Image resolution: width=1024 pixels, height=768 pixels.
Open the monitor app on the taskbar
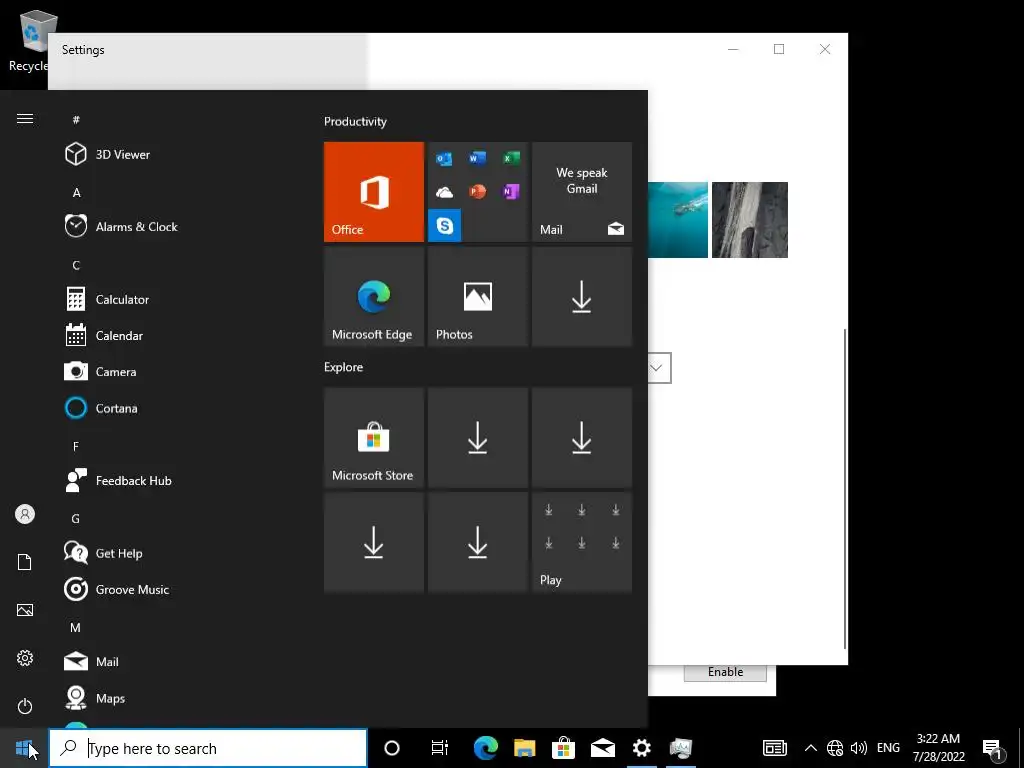coord(680,748)
